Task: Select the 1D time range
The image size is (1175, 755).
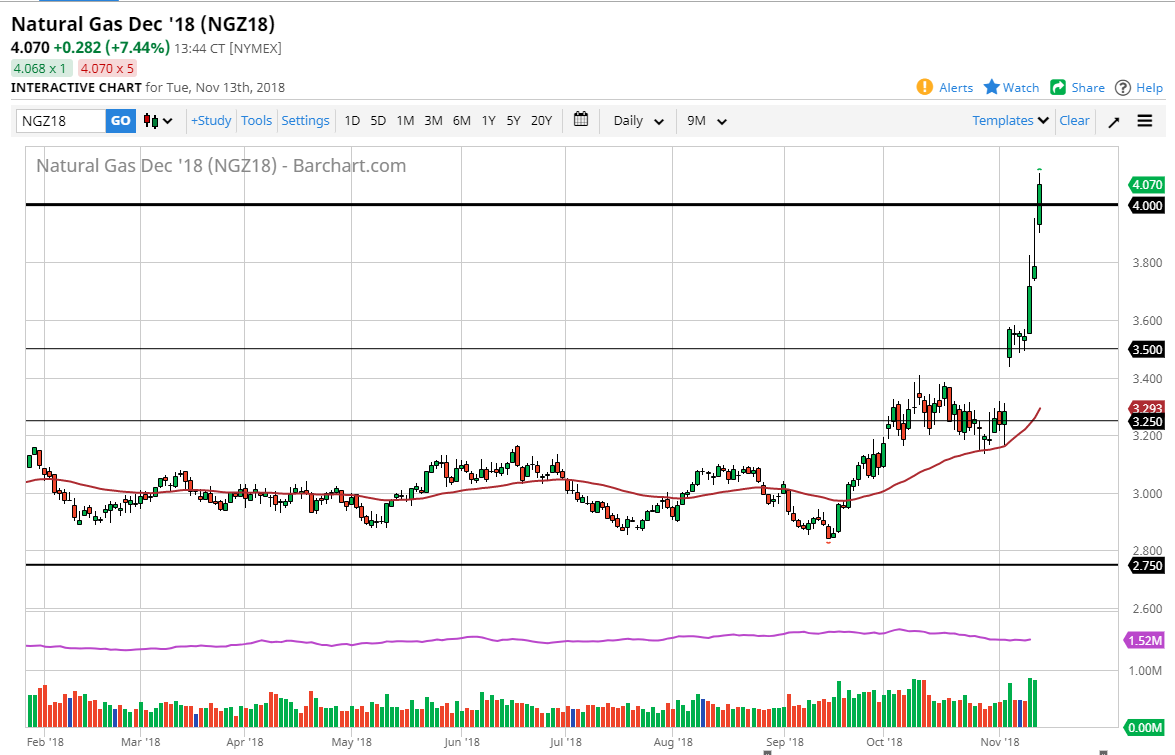Action: pos(352,121)
